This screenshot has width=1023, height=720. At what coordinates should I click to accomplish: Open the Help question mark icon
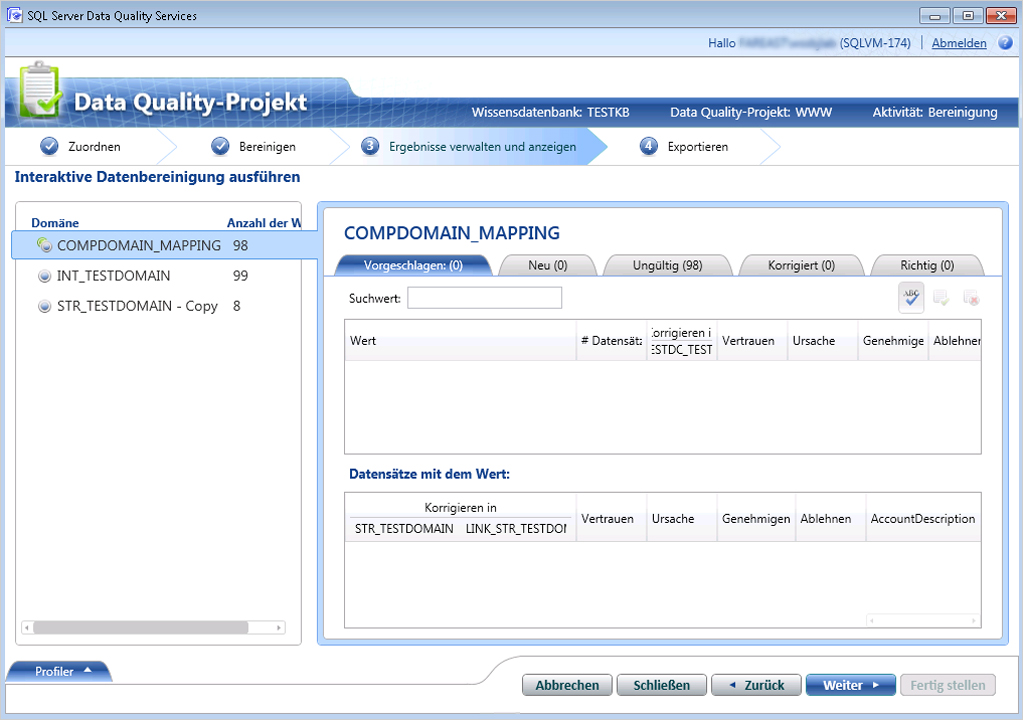coord(1005,43)
